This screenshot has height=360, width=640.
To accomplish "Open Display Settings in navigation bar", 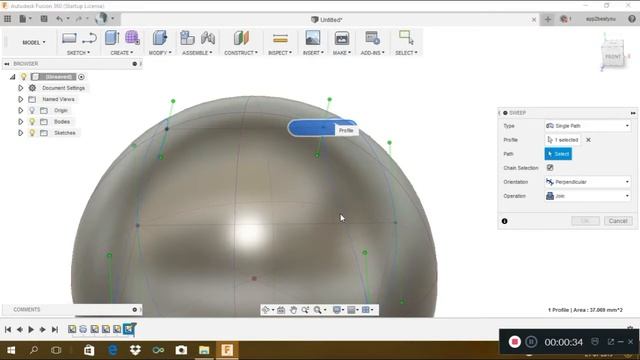I will click(338, 310).
